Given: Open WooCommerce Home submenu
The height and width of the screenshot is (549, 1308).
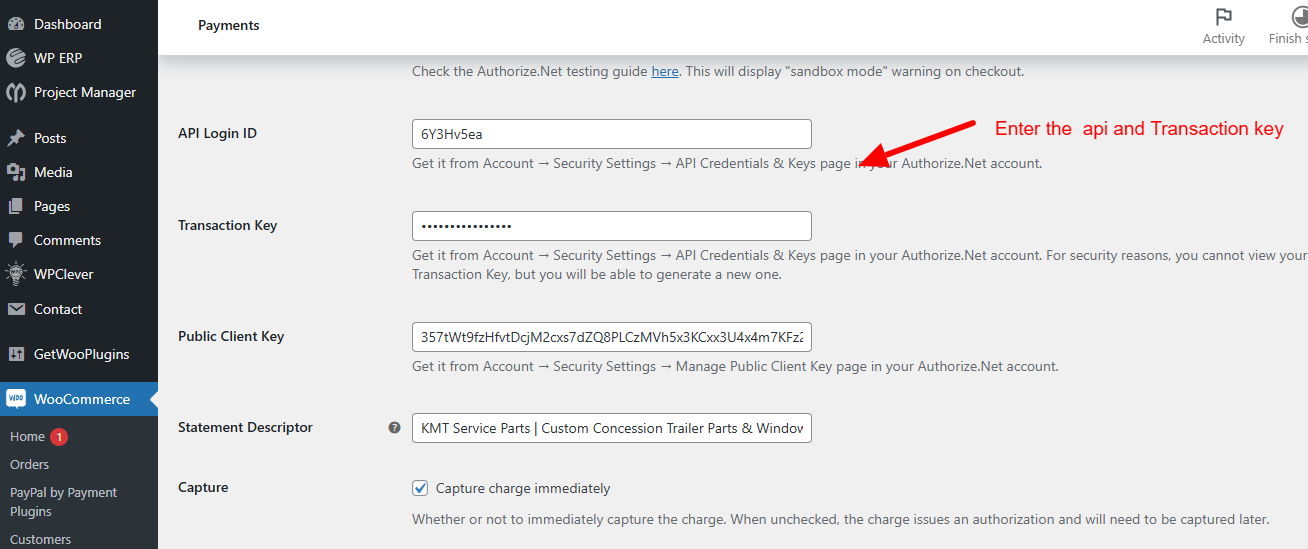Looking at the screenshot, I should coord(27,437).
